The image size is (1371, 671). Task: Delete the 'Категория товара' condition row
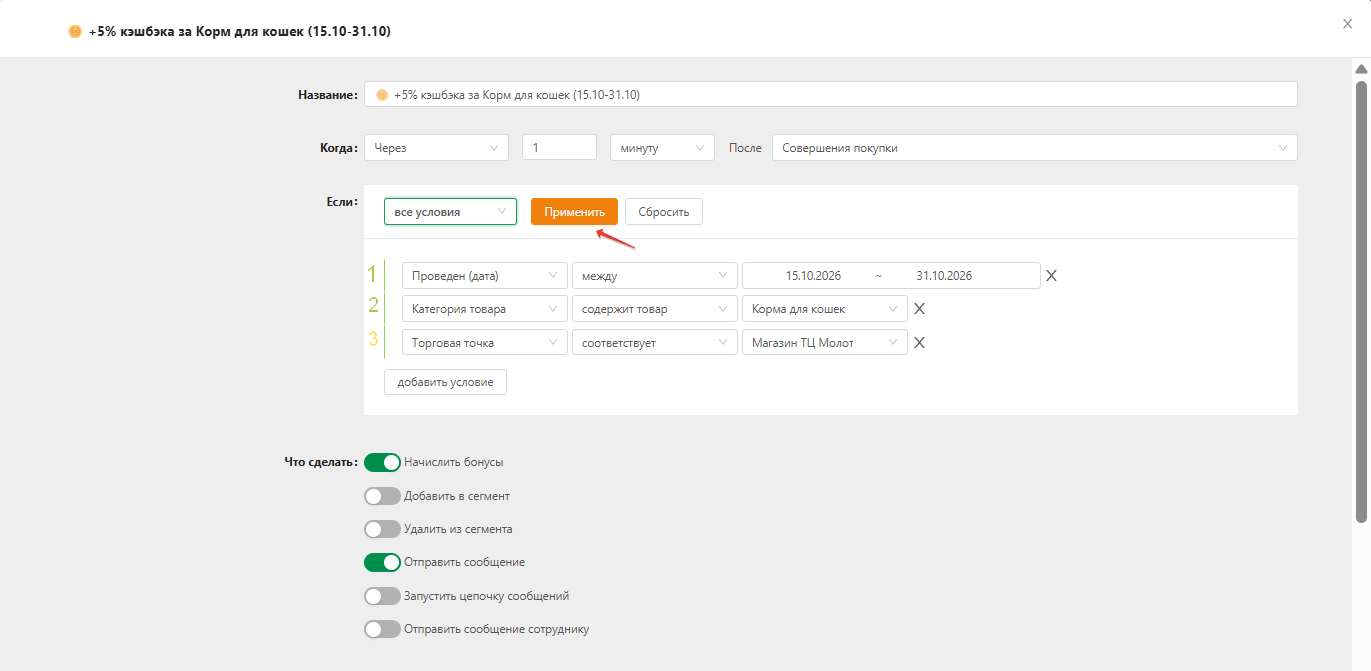(x=919, y=309)
